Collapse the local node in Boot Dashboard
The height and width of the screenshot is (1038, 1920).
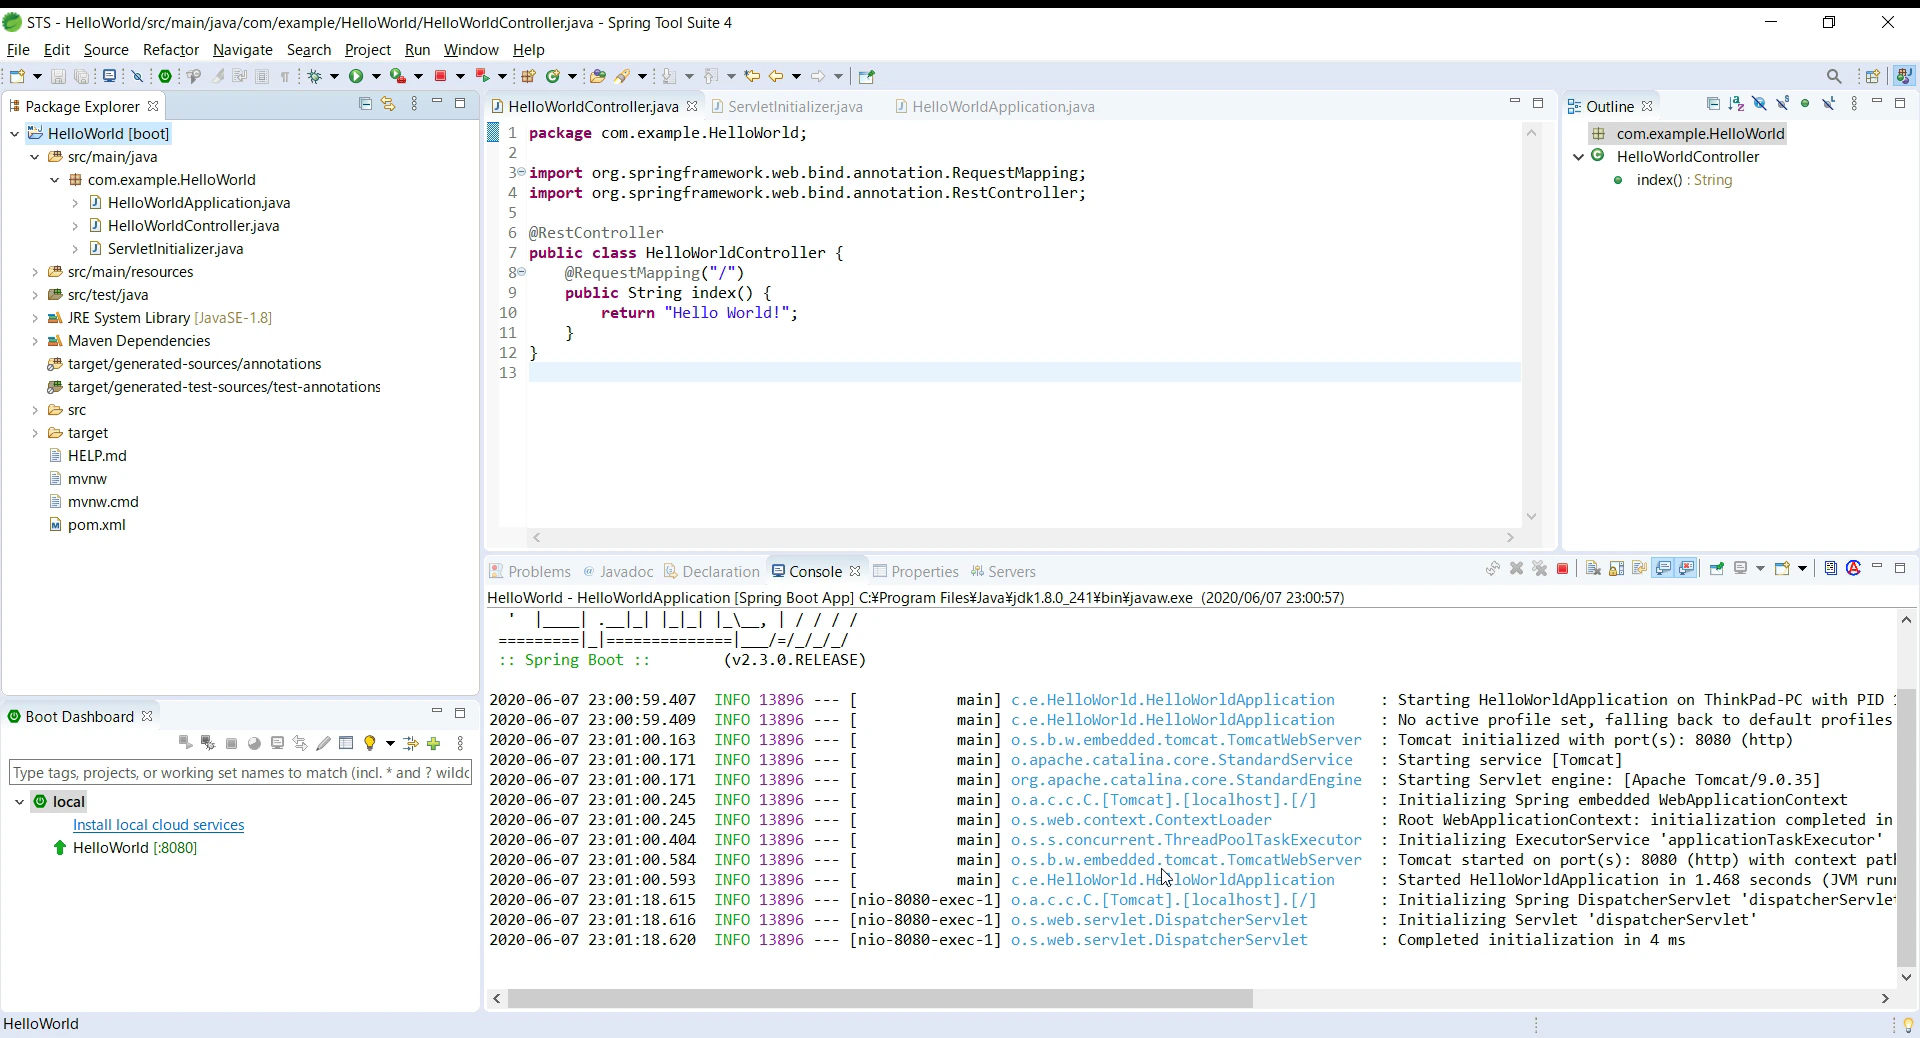point(20,802)
